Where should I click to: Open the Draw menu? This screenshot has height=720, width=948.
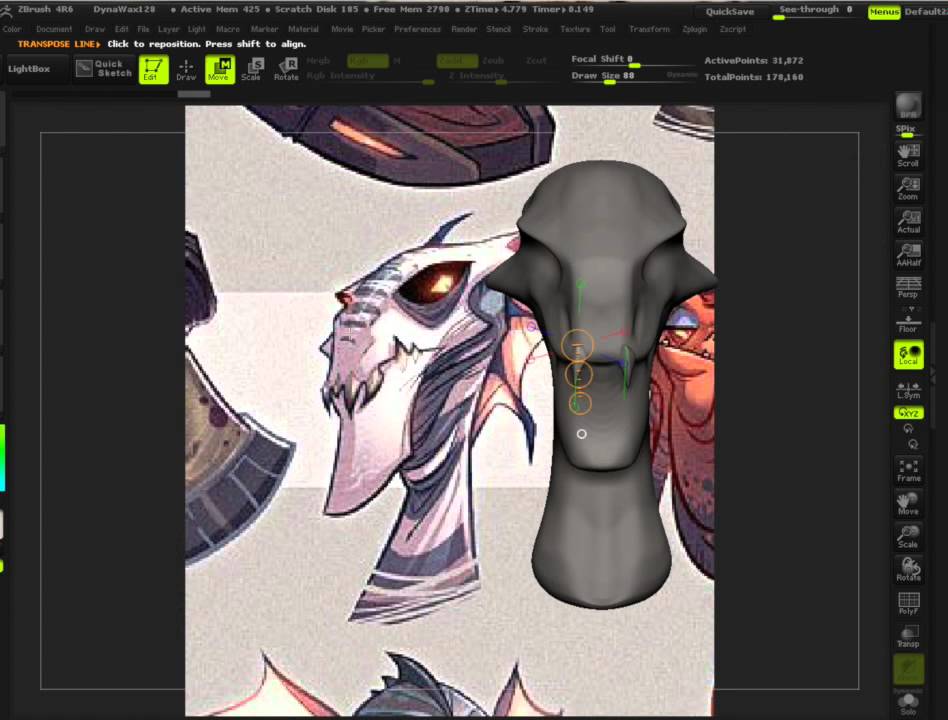94,29
